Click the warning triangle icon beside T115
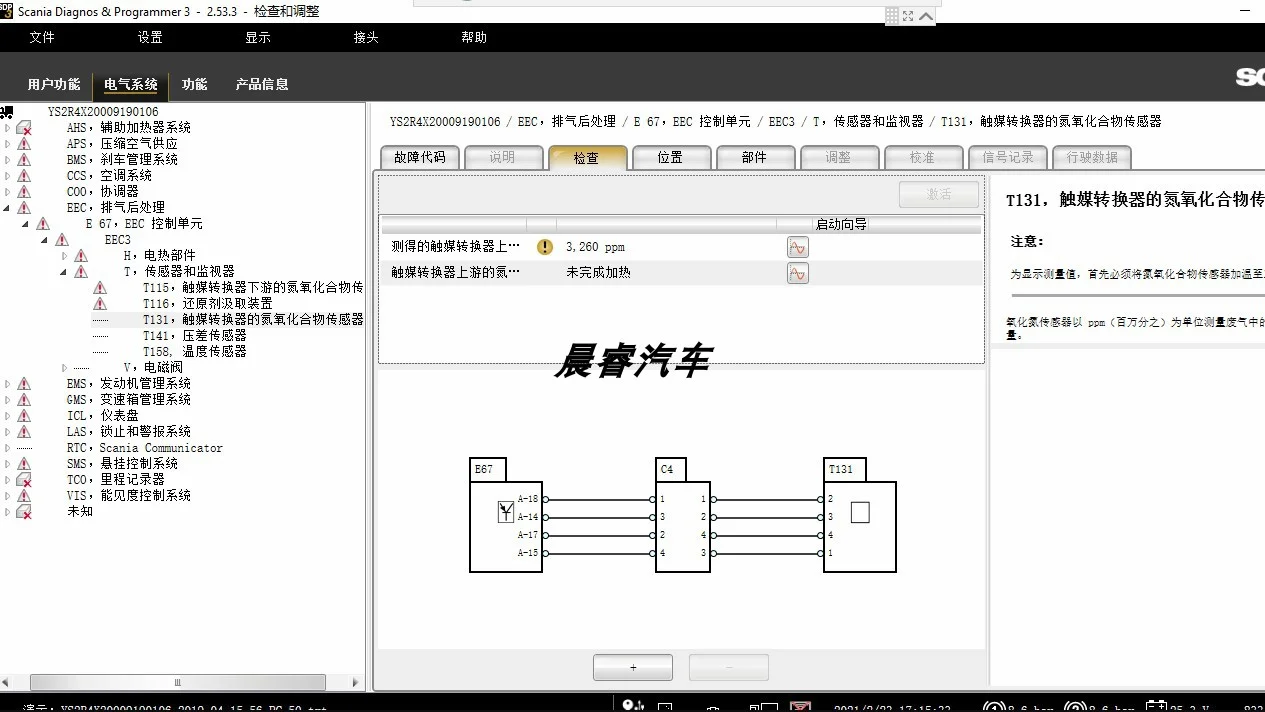This screenshot has height=712, width=1265. [100, 288]
